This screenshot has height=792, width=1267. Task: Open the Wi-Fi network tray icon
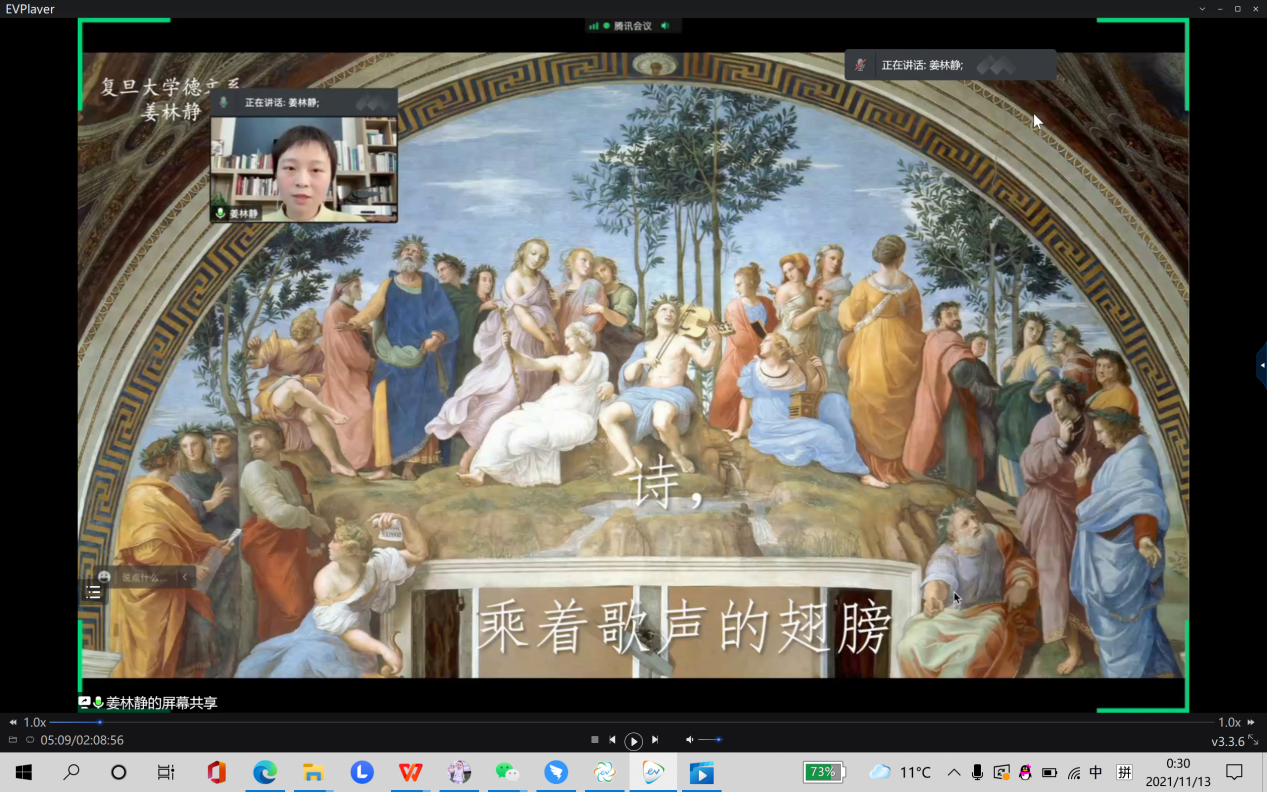(x=1074, y=772)
